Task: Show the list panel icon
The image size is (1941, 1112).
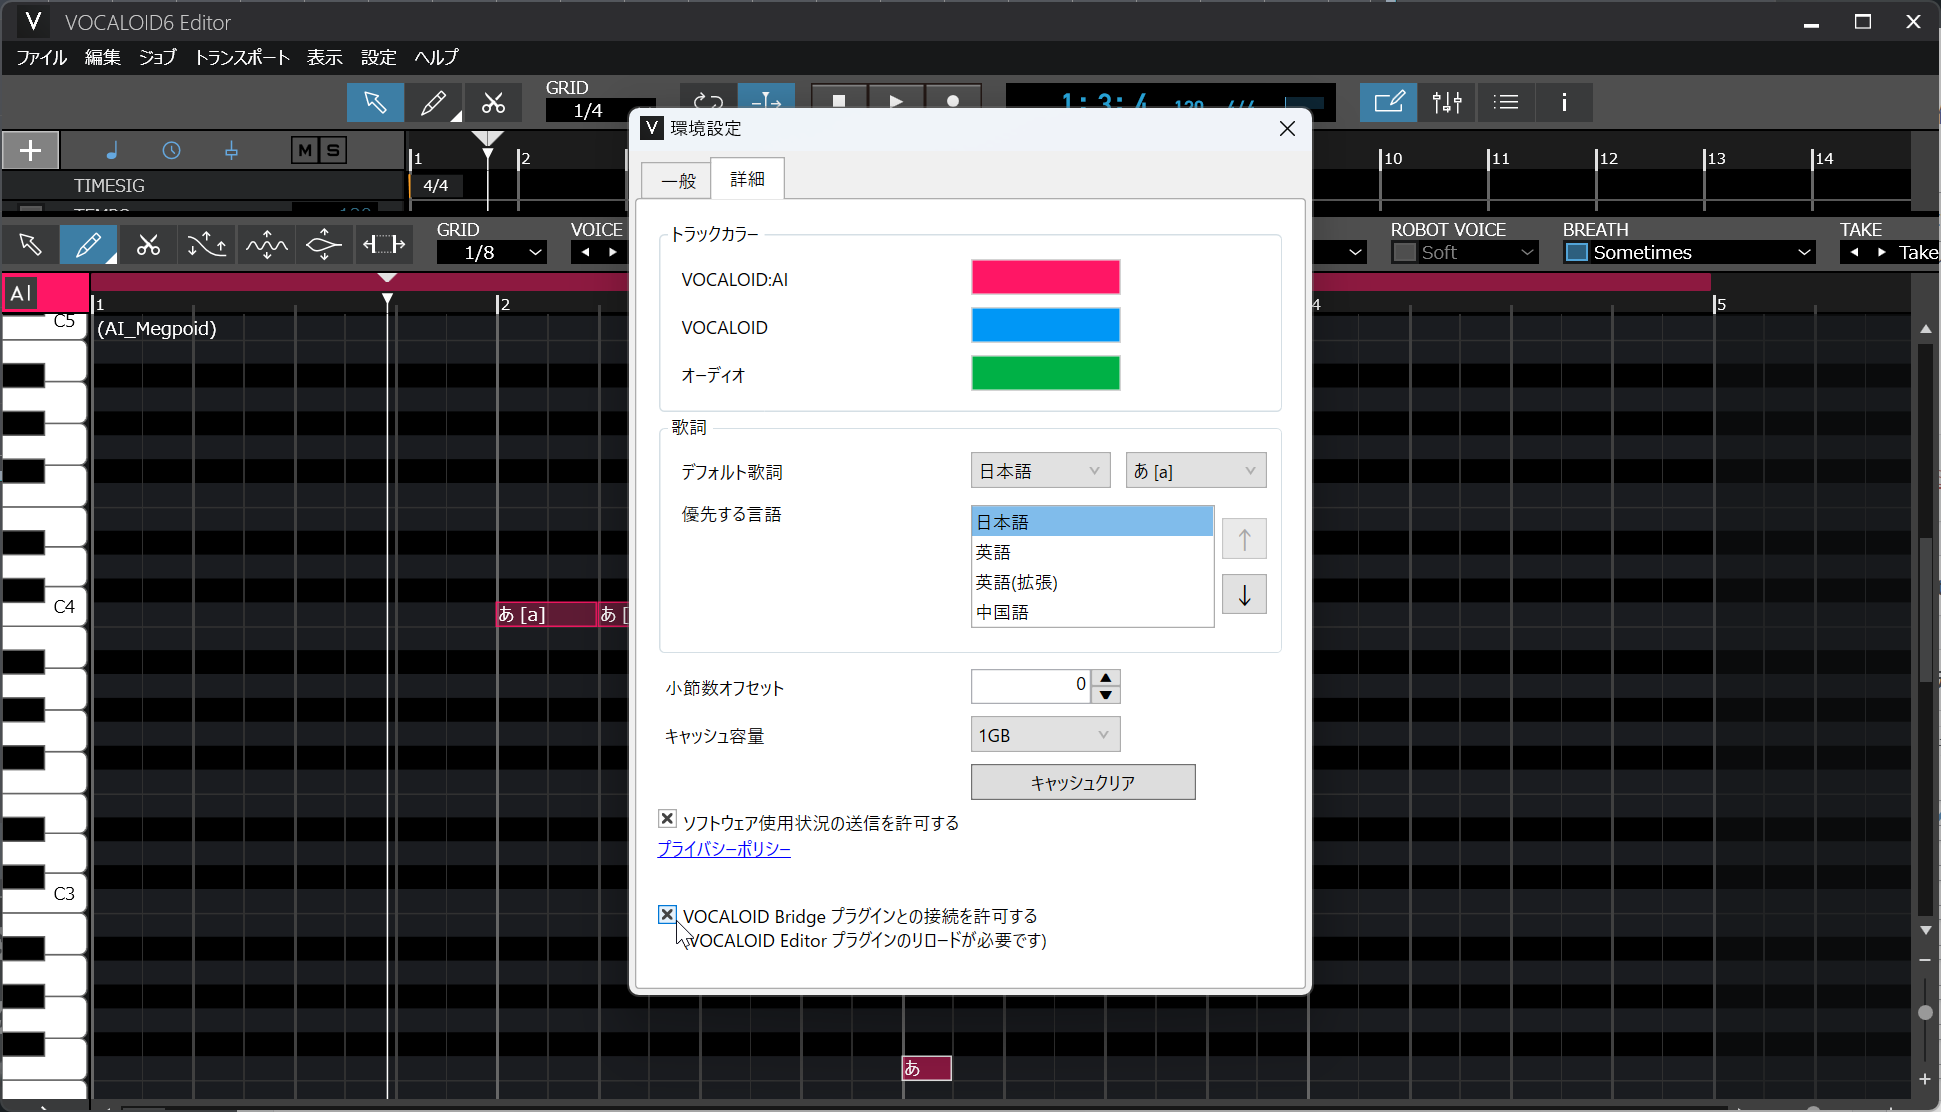Action: point(1506,102)
